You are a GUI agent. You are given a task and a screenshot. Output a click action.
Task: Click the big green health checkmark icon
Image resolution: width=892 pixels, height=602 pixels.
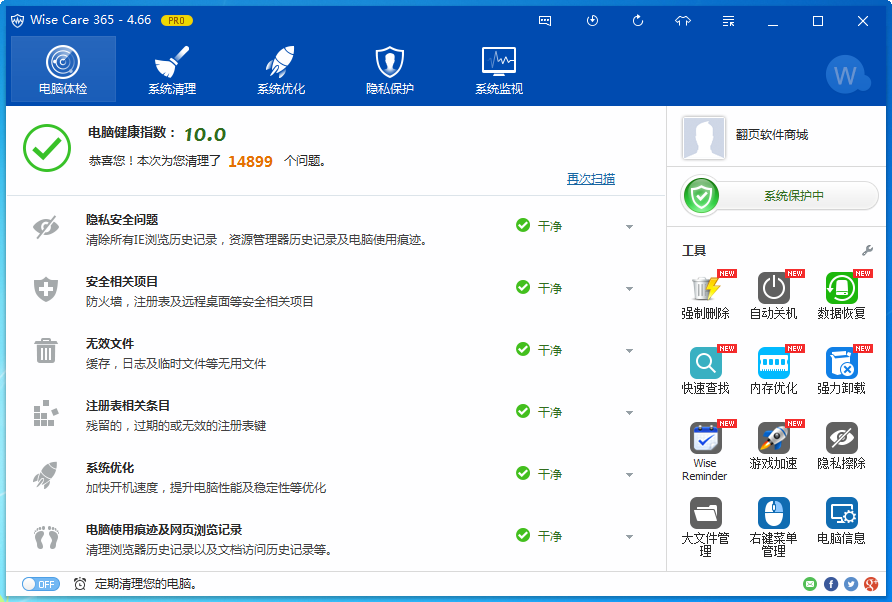click(47, 148)
